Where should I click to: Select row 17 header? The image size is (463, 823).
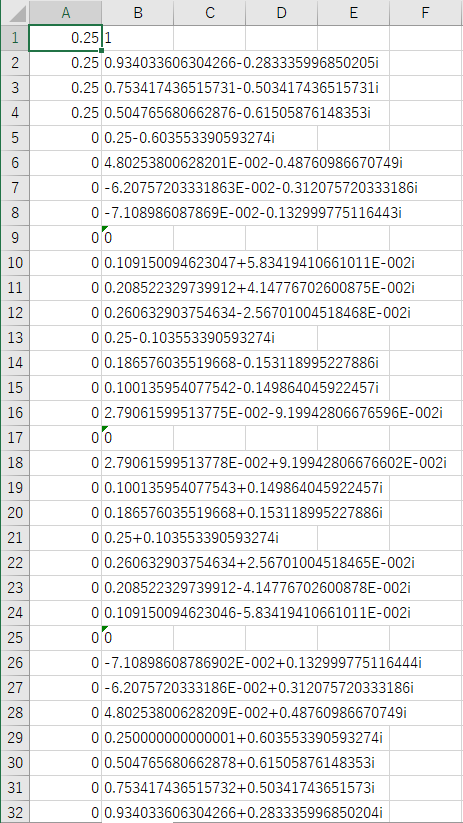coord(14,438)
